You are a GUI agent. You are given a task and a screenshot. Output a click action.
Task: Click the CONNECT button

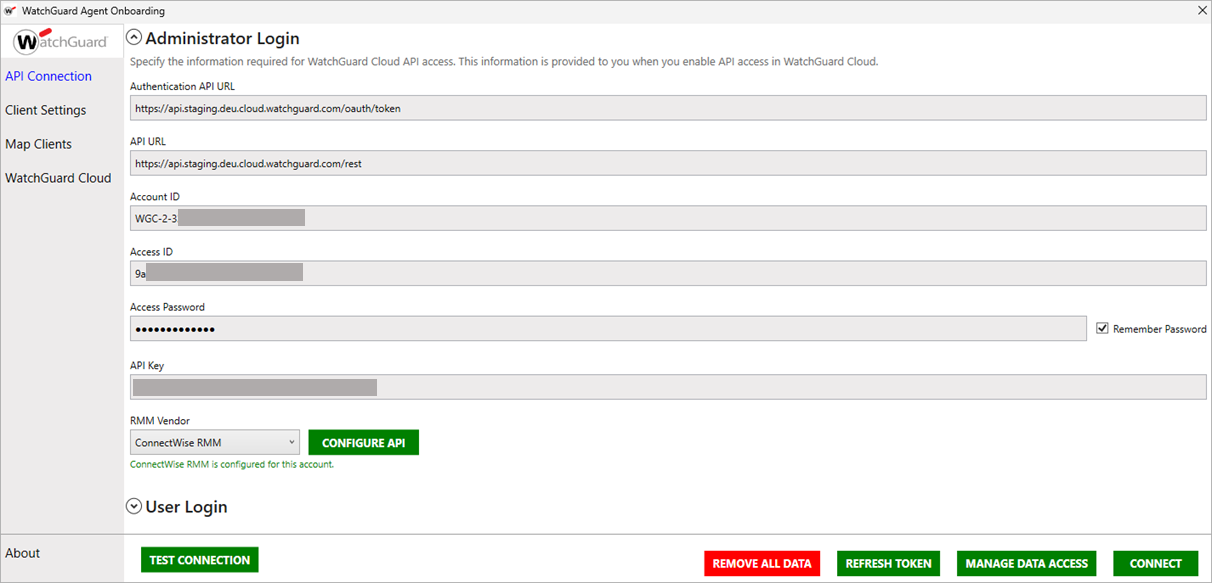coord(1155,563)
